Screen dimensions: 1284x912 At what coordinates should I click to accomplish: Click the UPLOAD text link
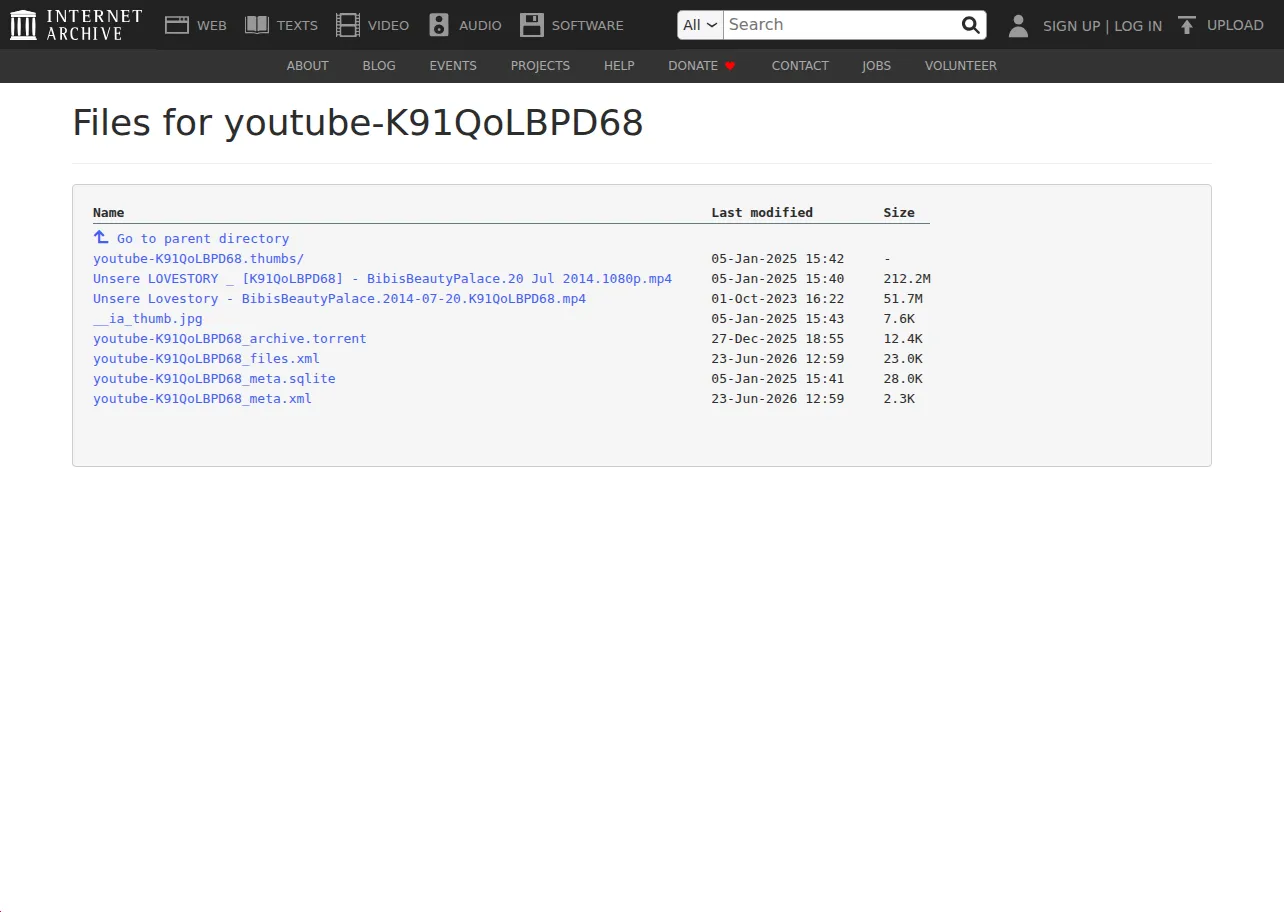(x=1235, y=25)
